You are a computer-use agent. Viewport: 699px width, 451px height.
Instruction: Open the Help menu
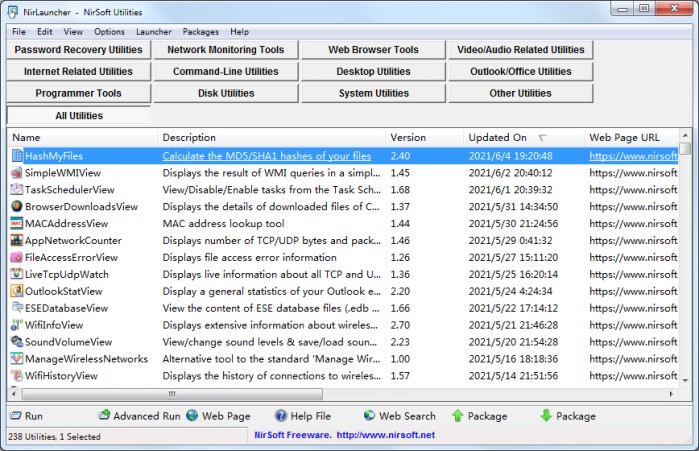click(239, 32)
